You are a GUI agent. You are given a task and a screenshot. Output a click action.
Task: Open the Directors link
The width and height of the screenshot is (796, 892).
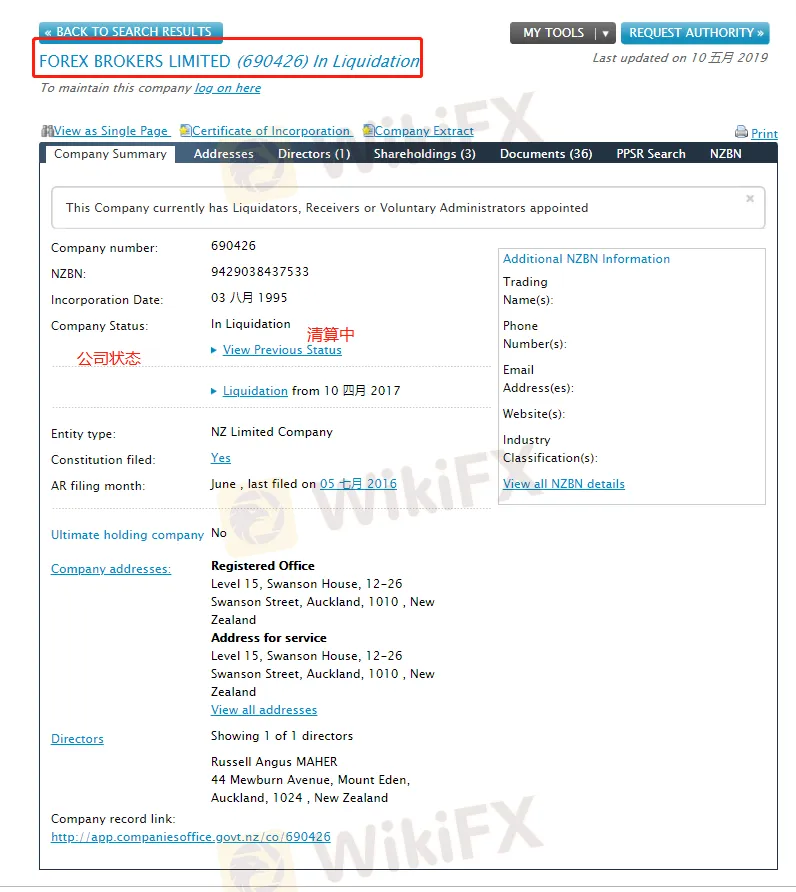[77, 739]
